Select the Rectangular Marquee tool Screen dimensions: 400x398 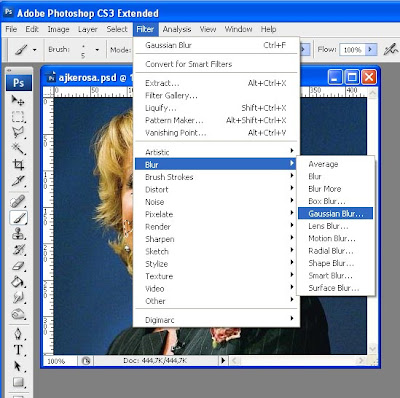(18, 117)
